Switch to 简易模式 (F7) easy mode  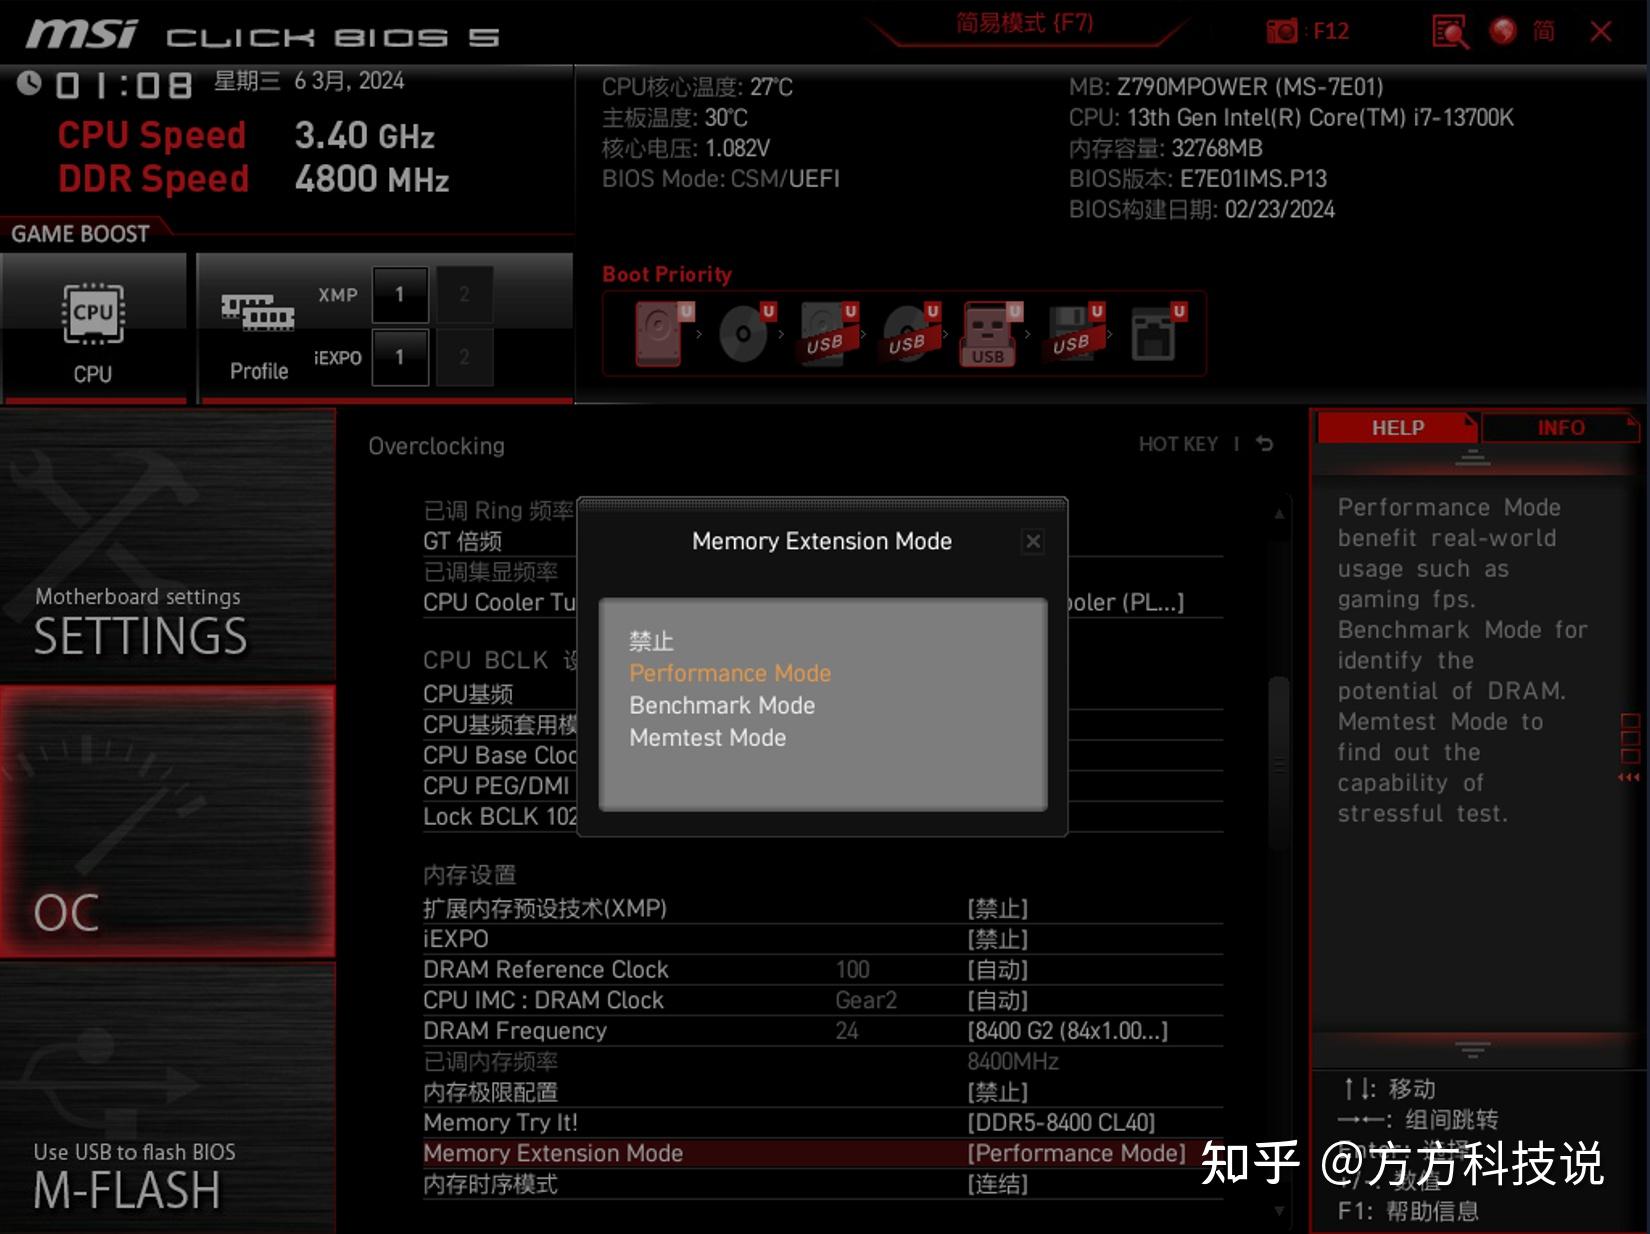click(1024, 23)
